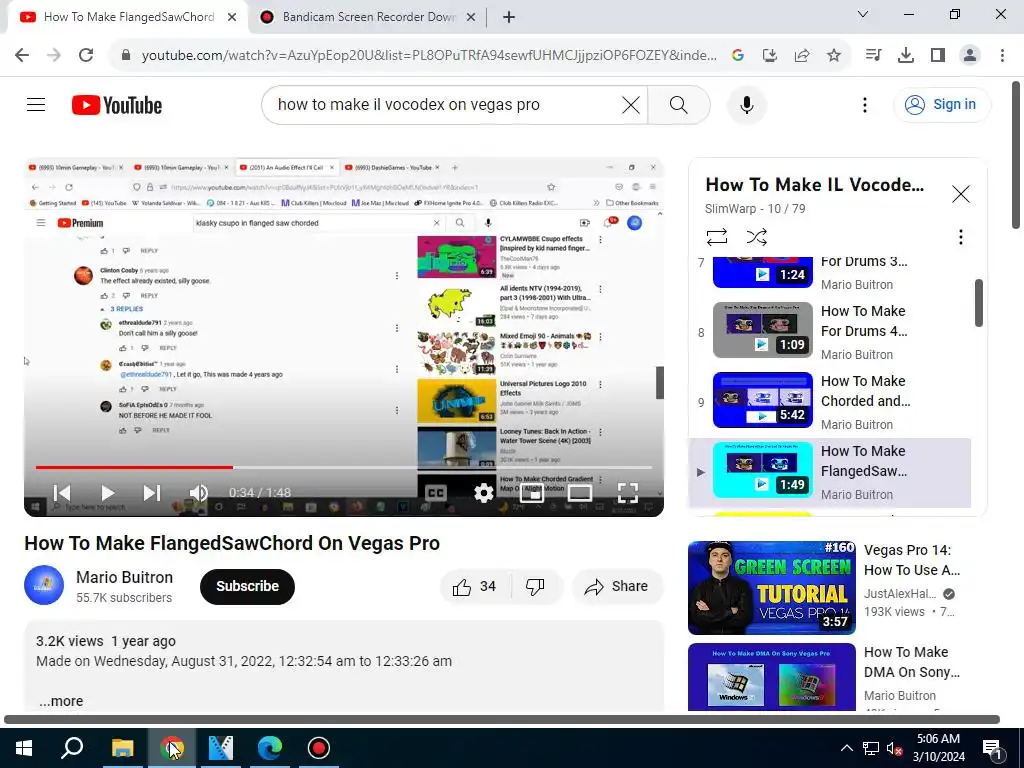Viewport: 1024px width, 768px height.
Task: Like the video with 34 likes
Action: point(475,586)
